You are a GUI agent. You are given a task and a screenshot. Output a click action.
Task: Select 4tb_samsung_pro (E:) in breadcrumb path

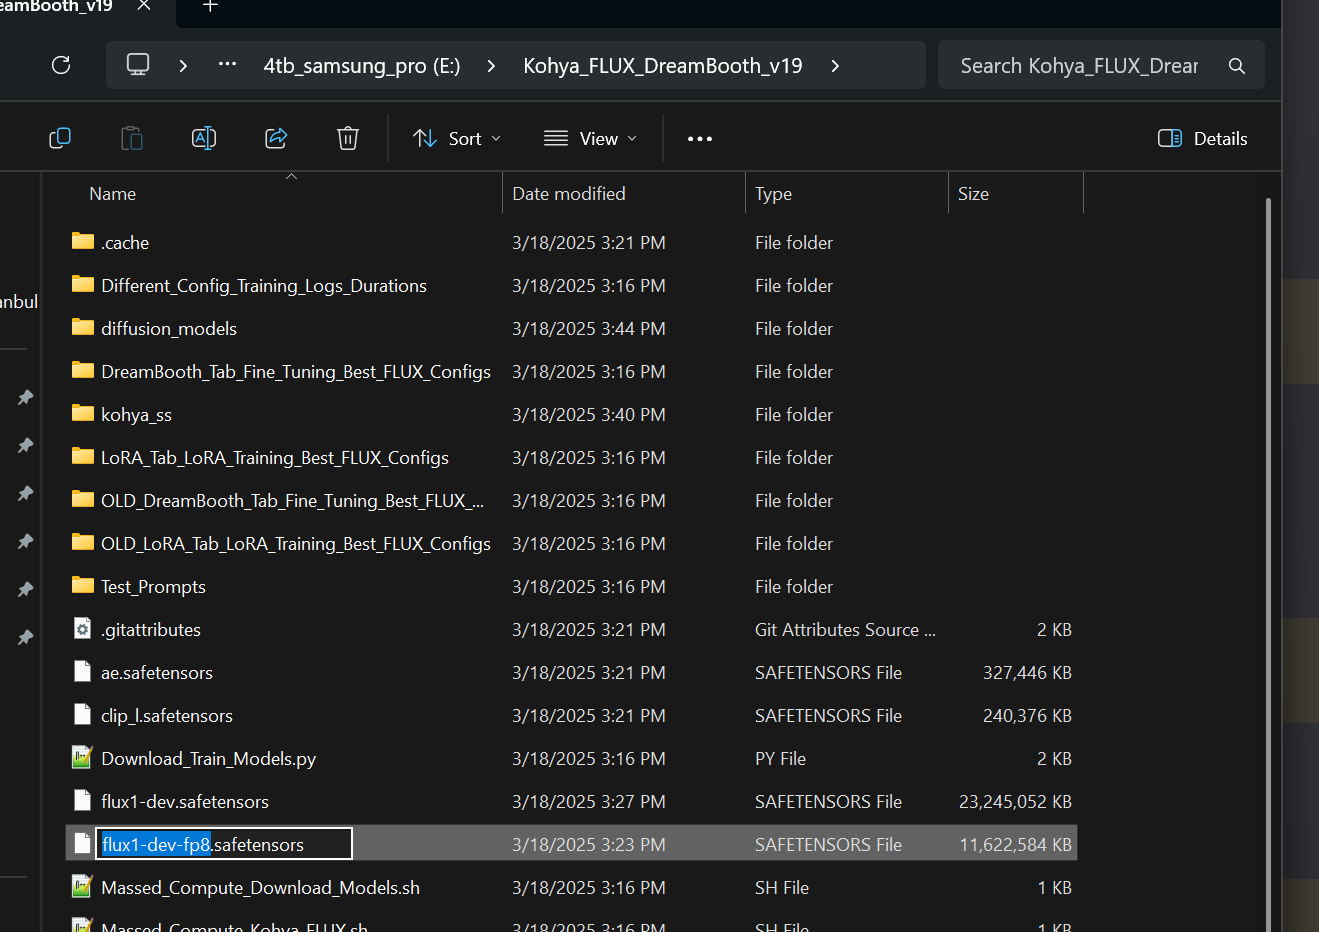coord(361,66)
